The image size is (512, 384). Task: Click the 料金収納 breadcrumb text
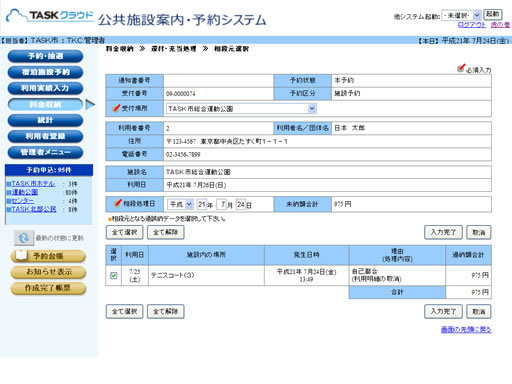[119, 49]
